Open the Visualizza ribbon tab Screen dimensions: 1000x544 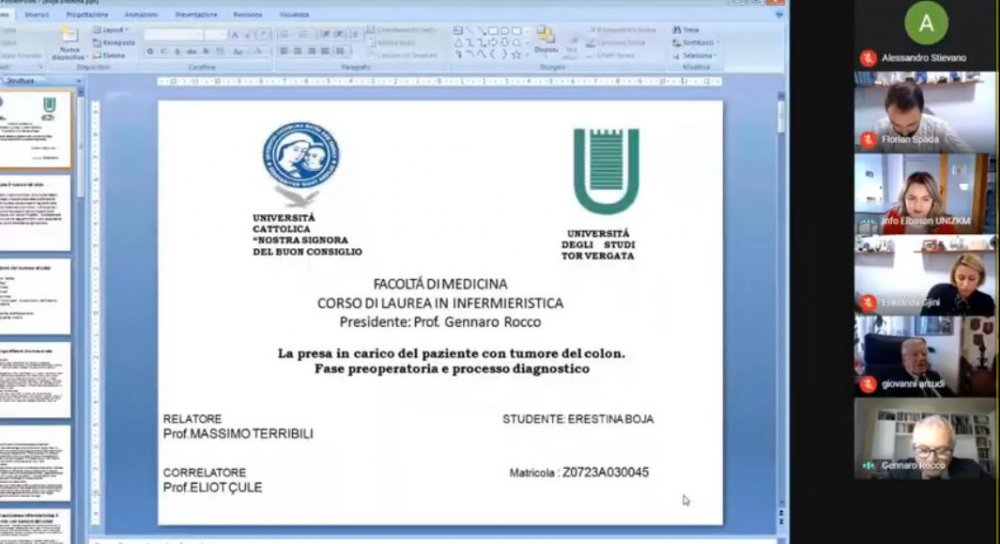[294, 14]
